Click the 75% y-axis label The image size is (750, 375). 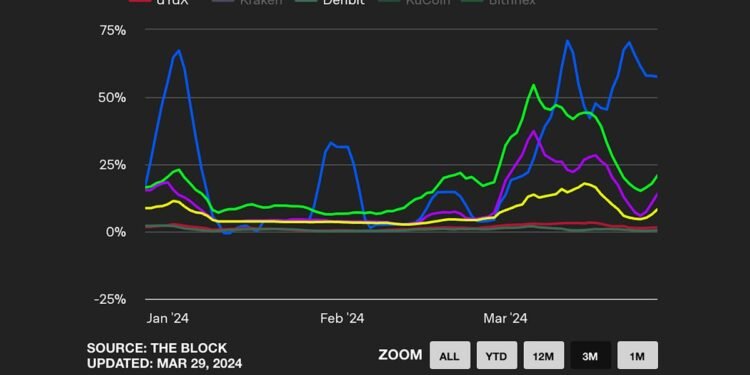tap(112, 30)
